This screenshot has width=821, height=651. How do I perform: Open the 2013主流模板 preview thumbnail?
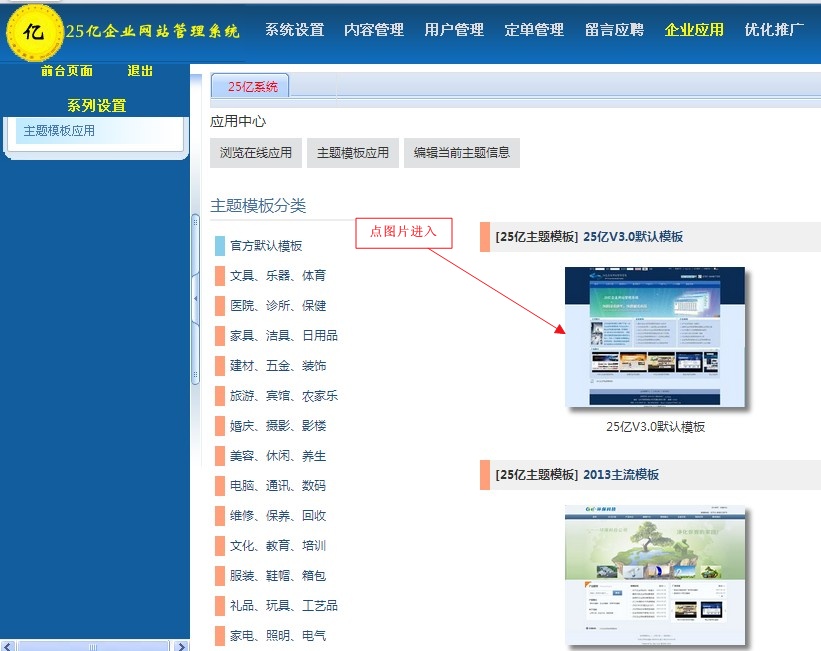click(x=654, y=575)
